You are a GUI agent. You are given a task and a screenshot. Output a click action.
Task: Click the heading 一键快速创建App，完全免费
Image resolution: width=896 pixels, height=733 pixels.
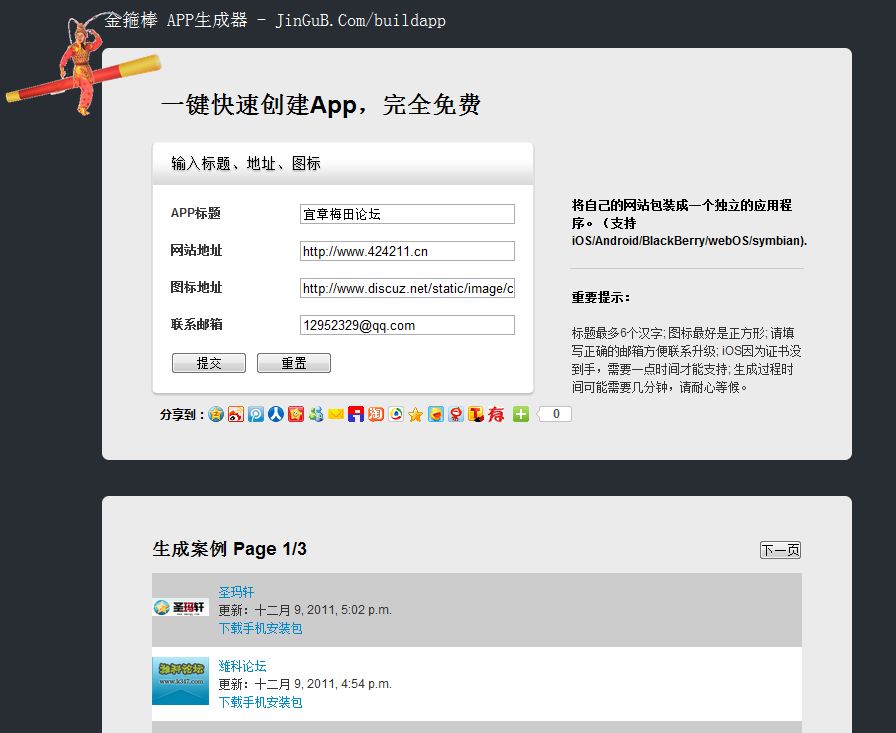point(321,105)
